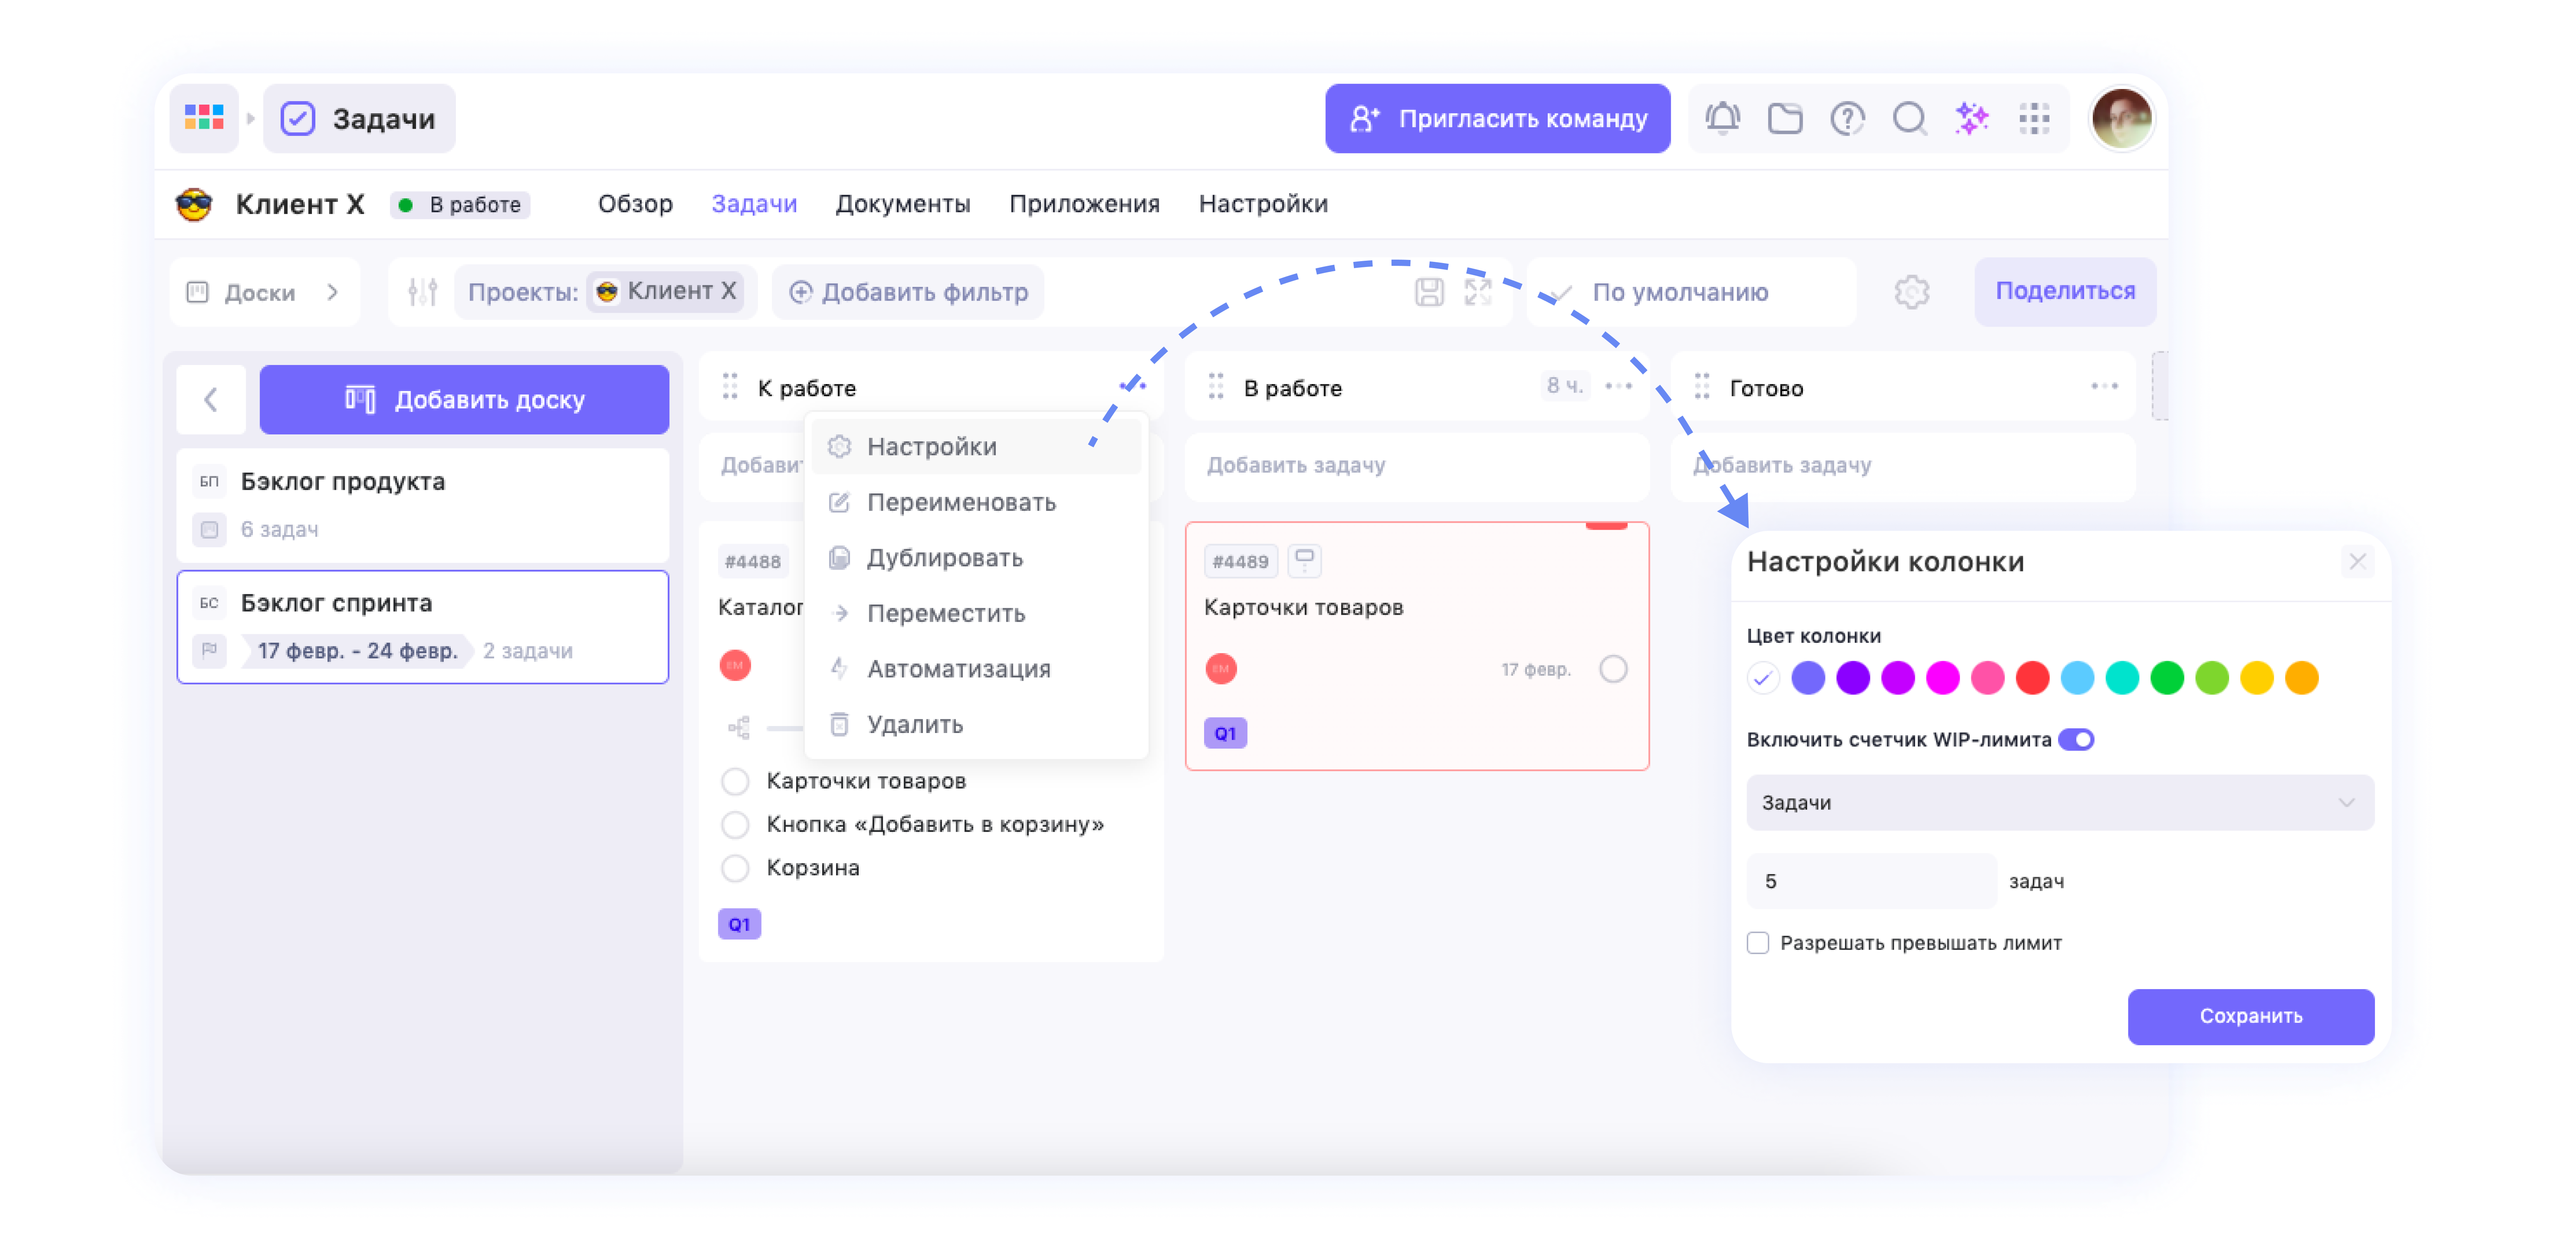The image size is (2576, 1249).
Task: Open the search magnifier icon
Action: [x=1911, y=118]
